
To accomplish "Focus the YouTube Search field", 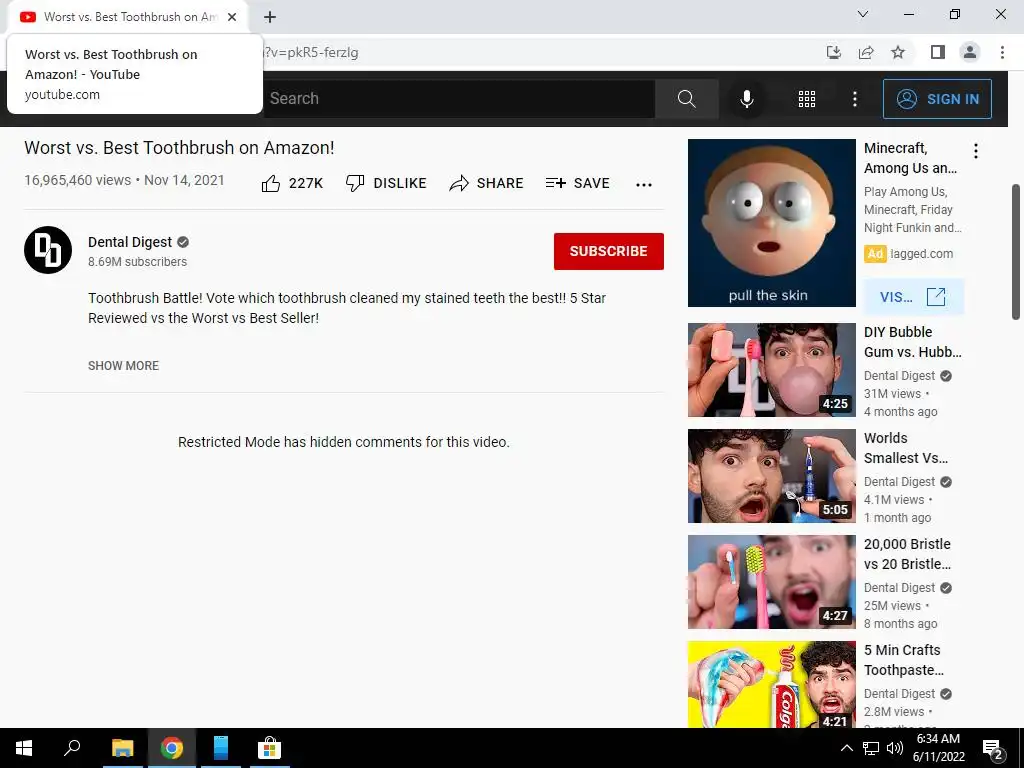I will click(x=459, y=99).
